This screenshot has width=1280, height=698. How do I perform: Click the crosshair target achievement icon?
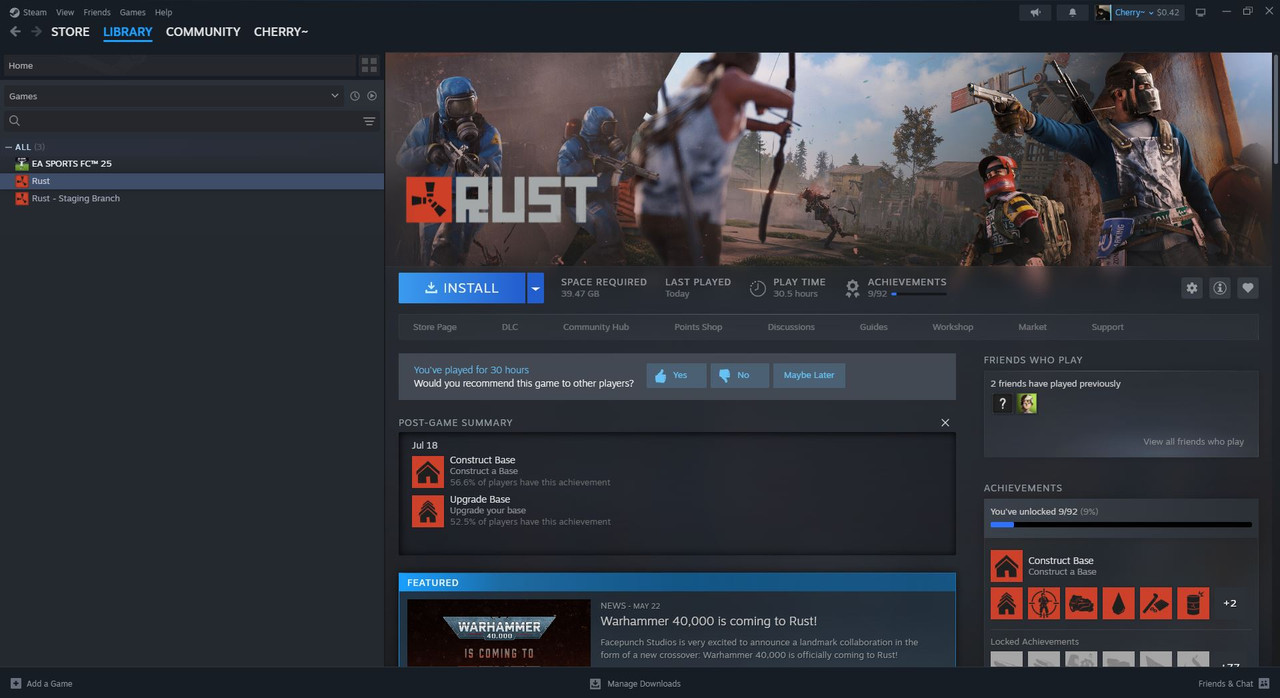[1044, 603]
